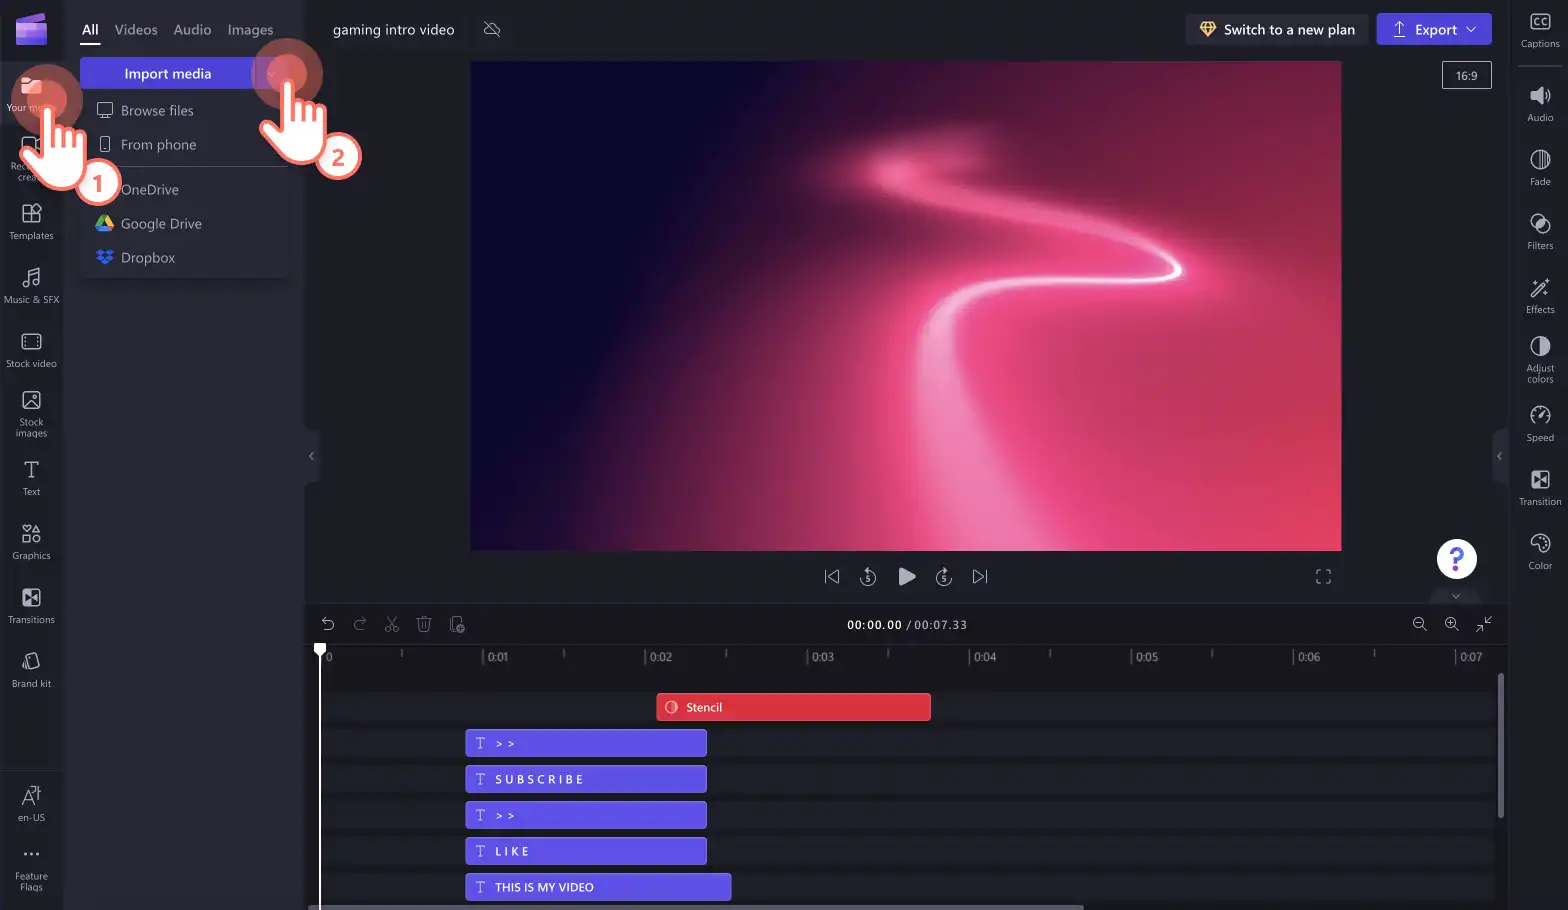Screen dimensions: 1568x910
Task: Open the Export dropdown
Action: (1434, 29)
